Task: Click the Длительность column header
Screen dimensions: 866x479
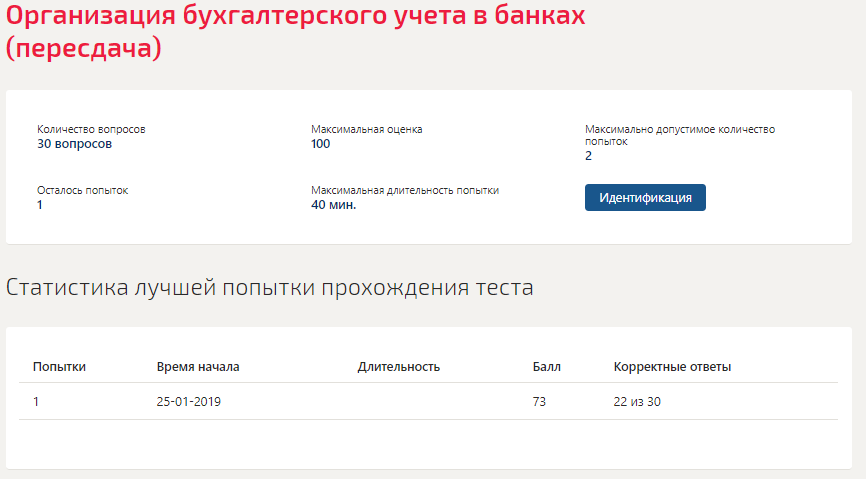Action: tap(399, 367)
